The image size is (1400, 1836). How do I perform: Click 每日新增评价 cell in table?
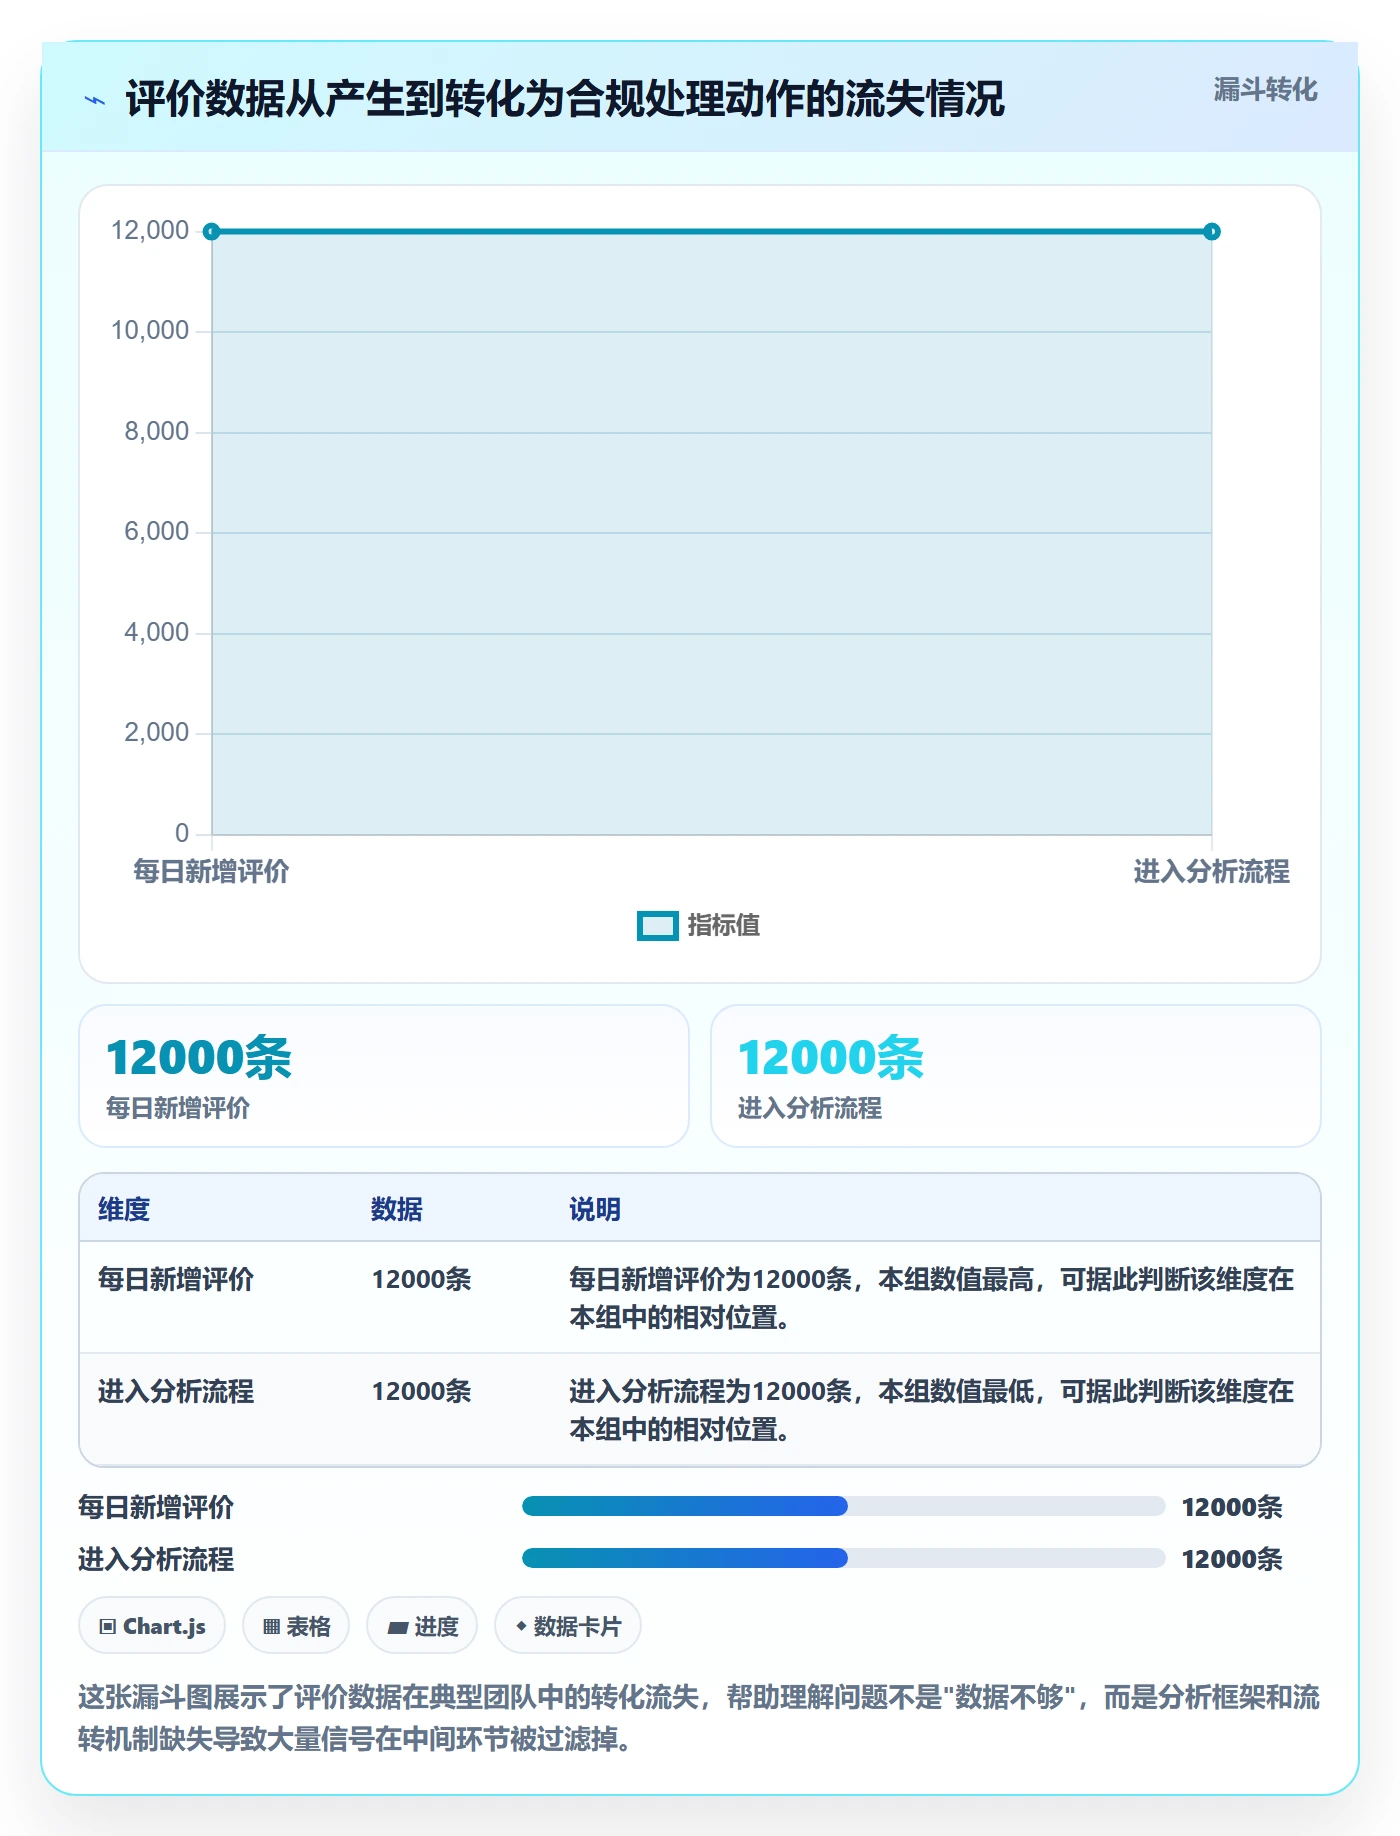click(176, 1280)
